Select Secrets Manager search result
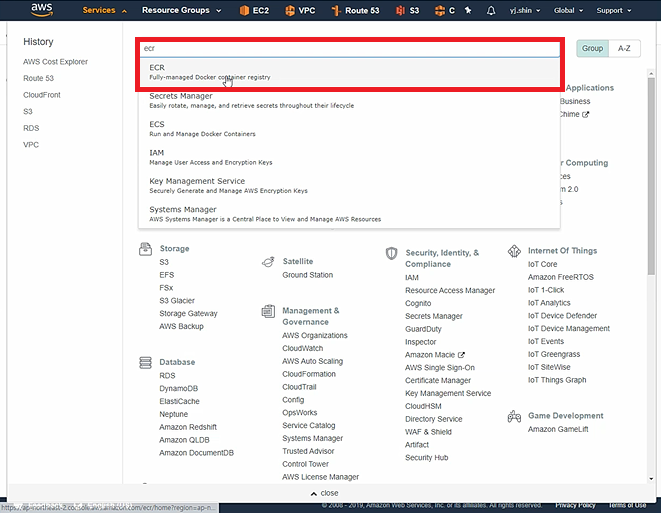 [349, 100]
